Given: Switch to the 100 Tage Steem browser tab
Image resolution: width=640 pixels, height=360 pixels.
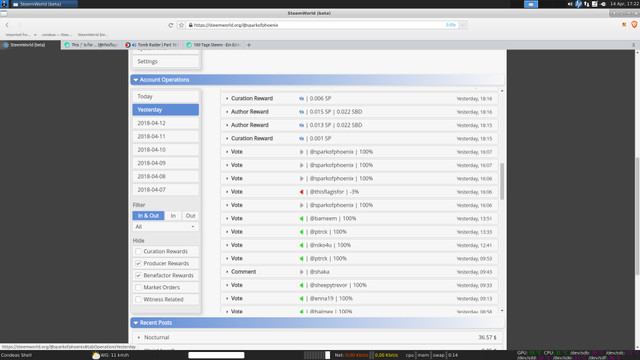Looking at the screenshot, I should click(213, 45).
